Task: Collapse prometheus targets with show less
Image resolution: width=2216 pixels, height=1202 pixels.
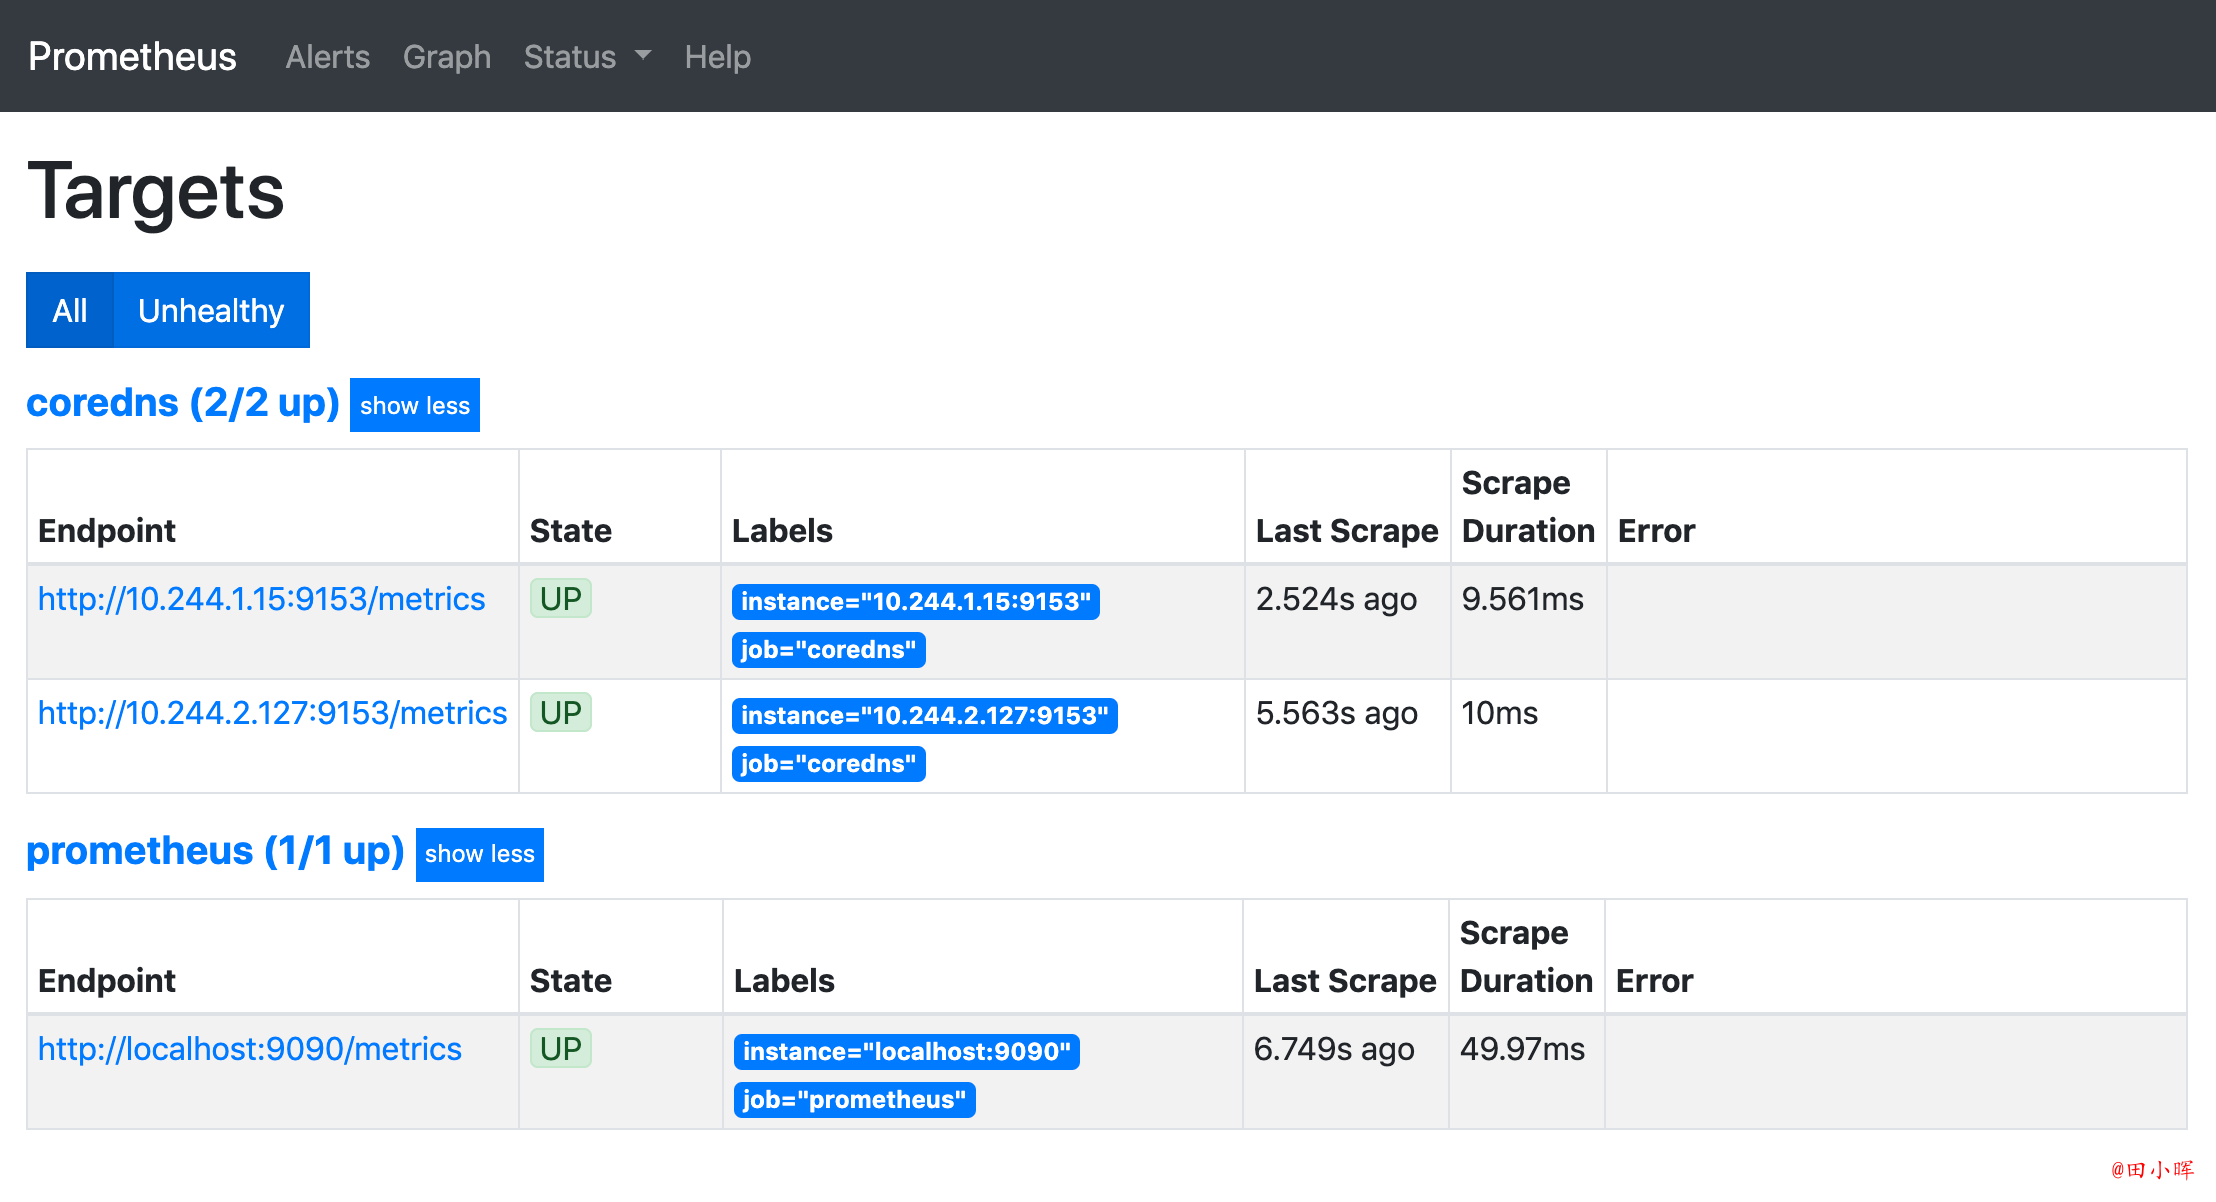Action: click(480, 854)
